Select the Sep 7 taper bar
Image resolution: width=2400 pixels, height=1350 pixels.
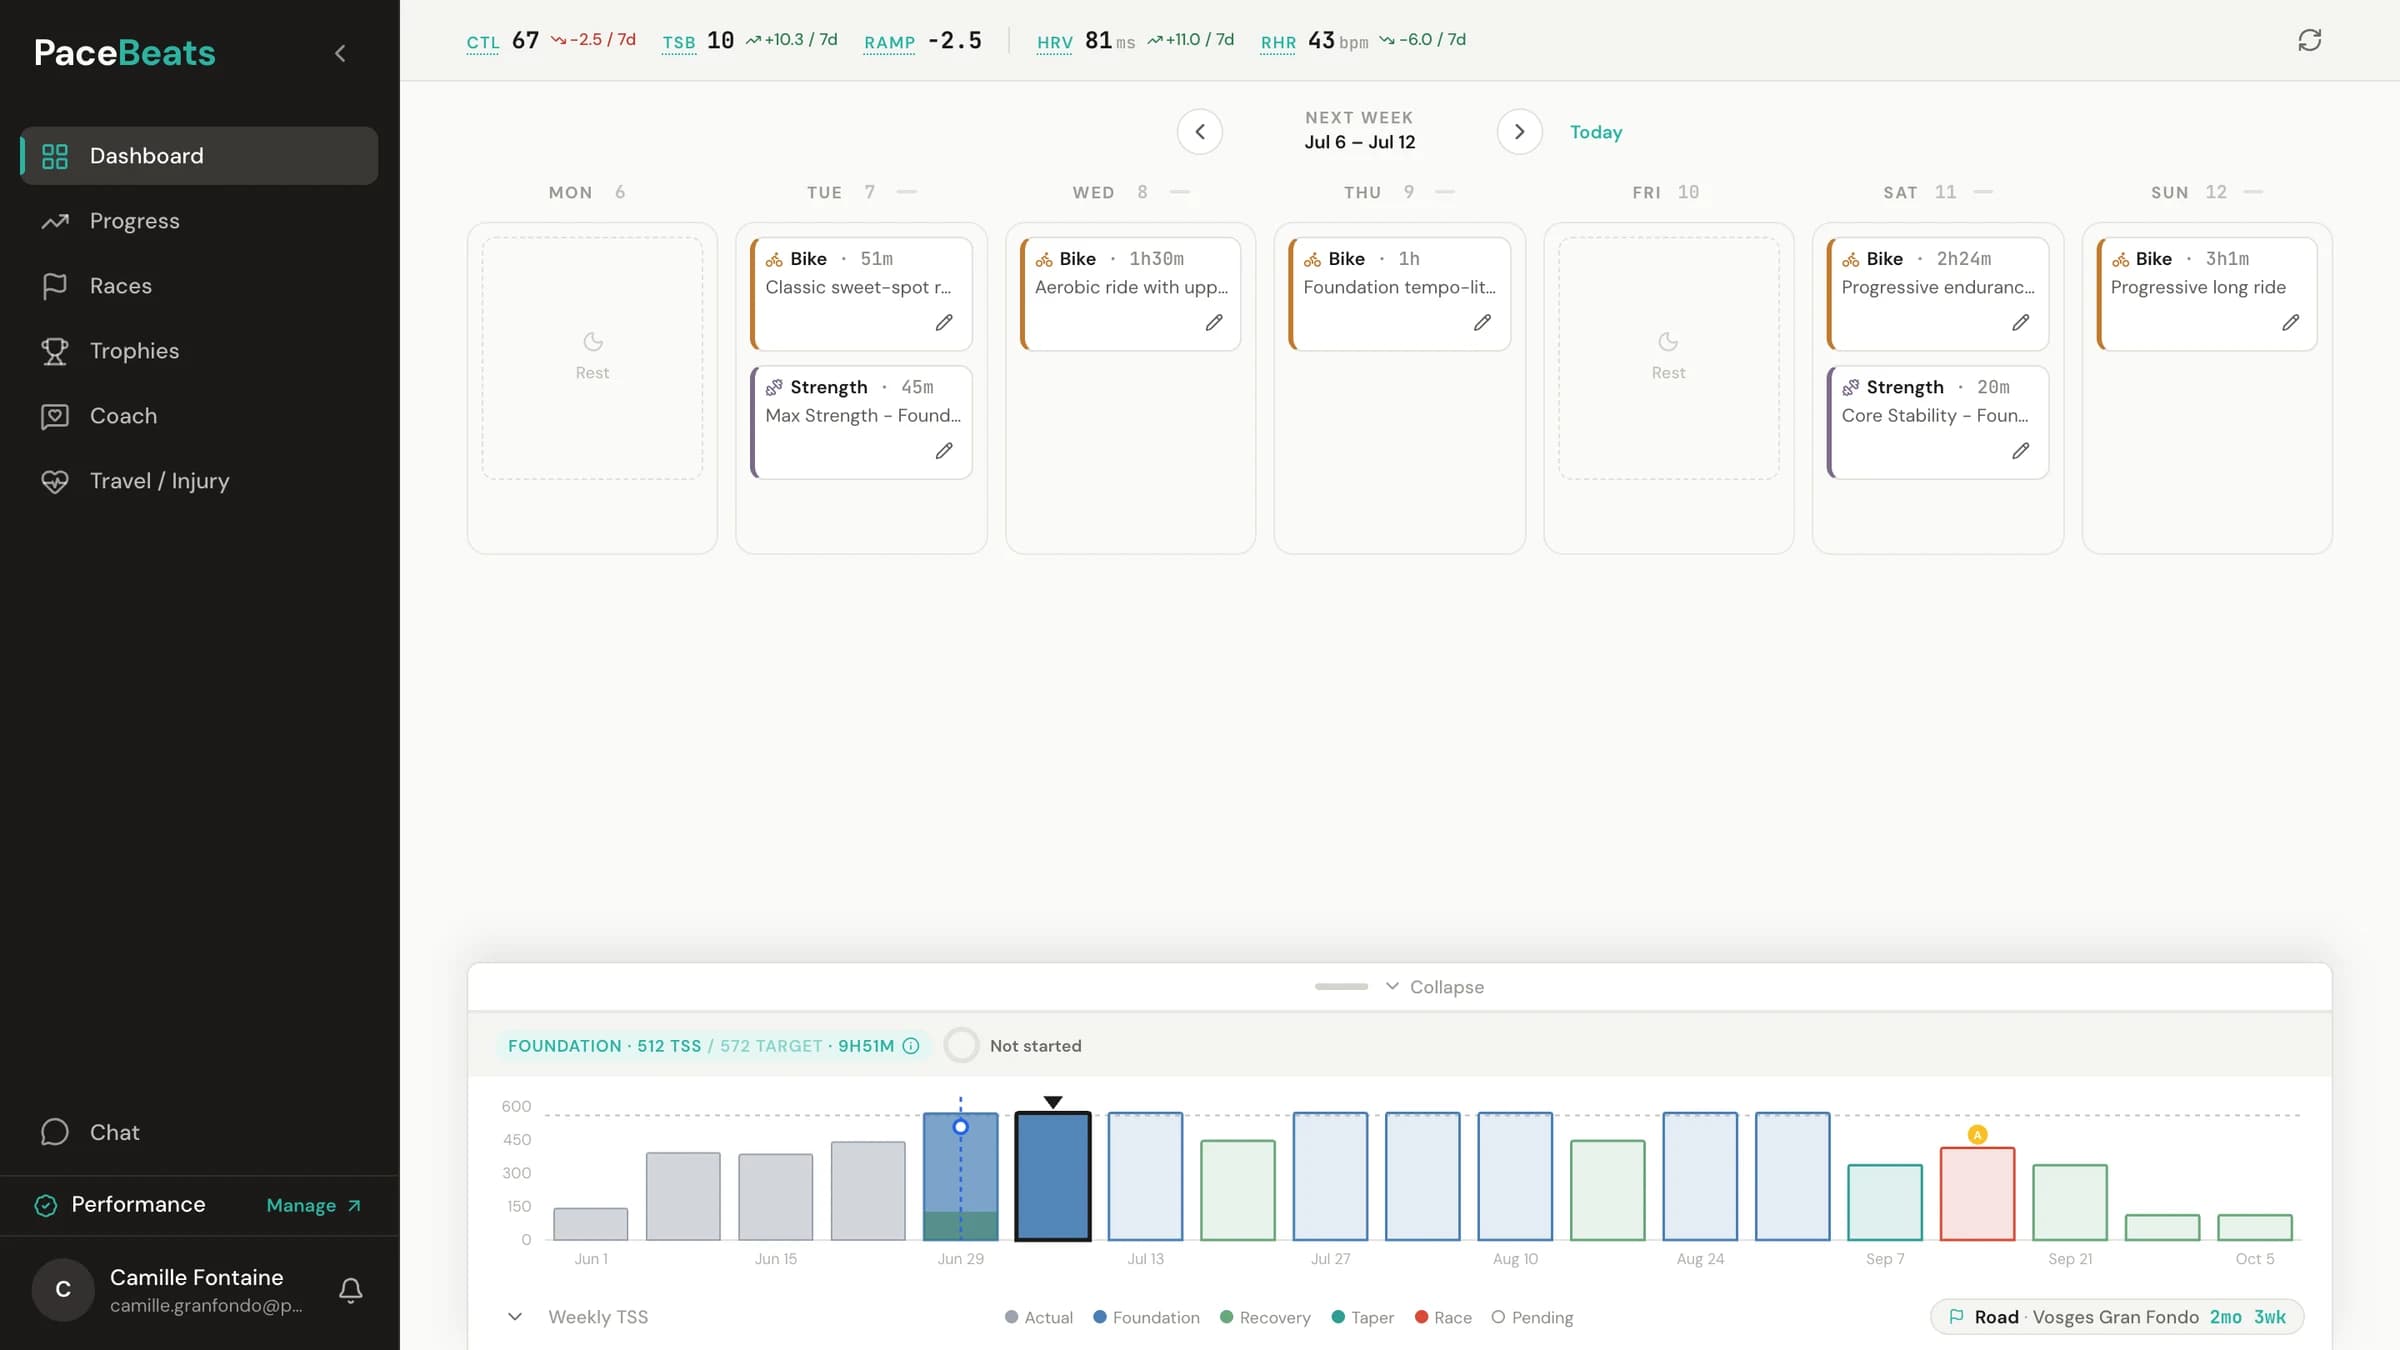point(1884,1203)
